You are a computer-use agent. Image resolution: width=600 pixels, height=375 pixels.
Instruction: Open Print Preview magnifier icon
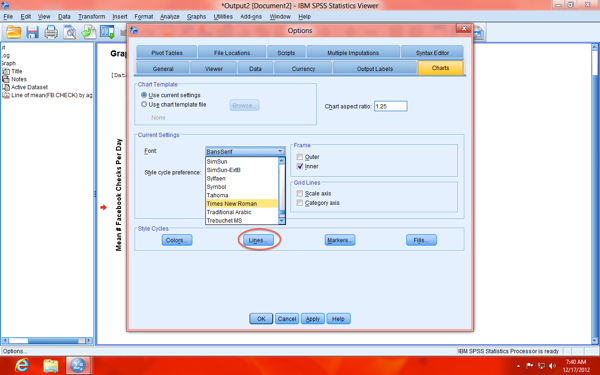70,32
